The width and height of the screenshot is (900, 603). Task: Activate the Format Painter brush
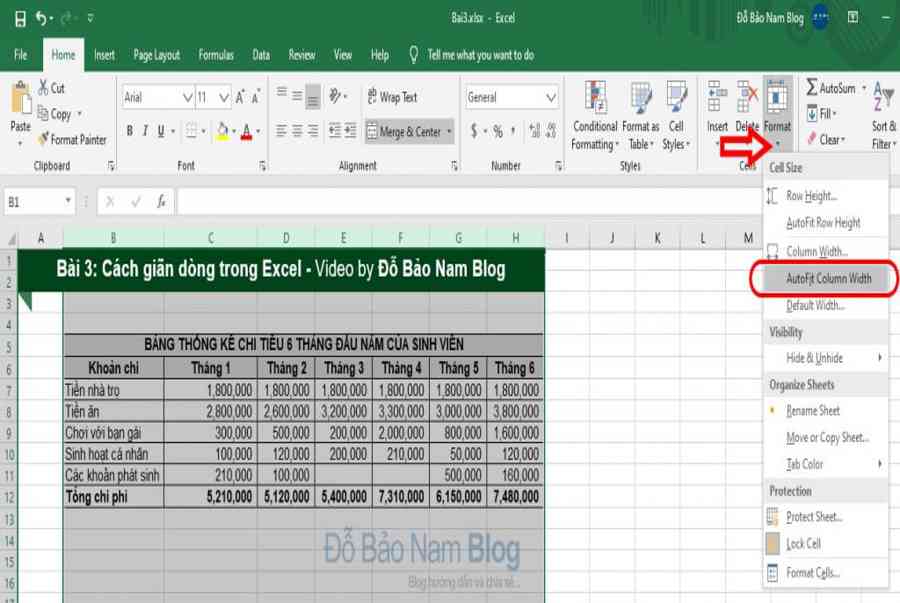coord(72,139)
